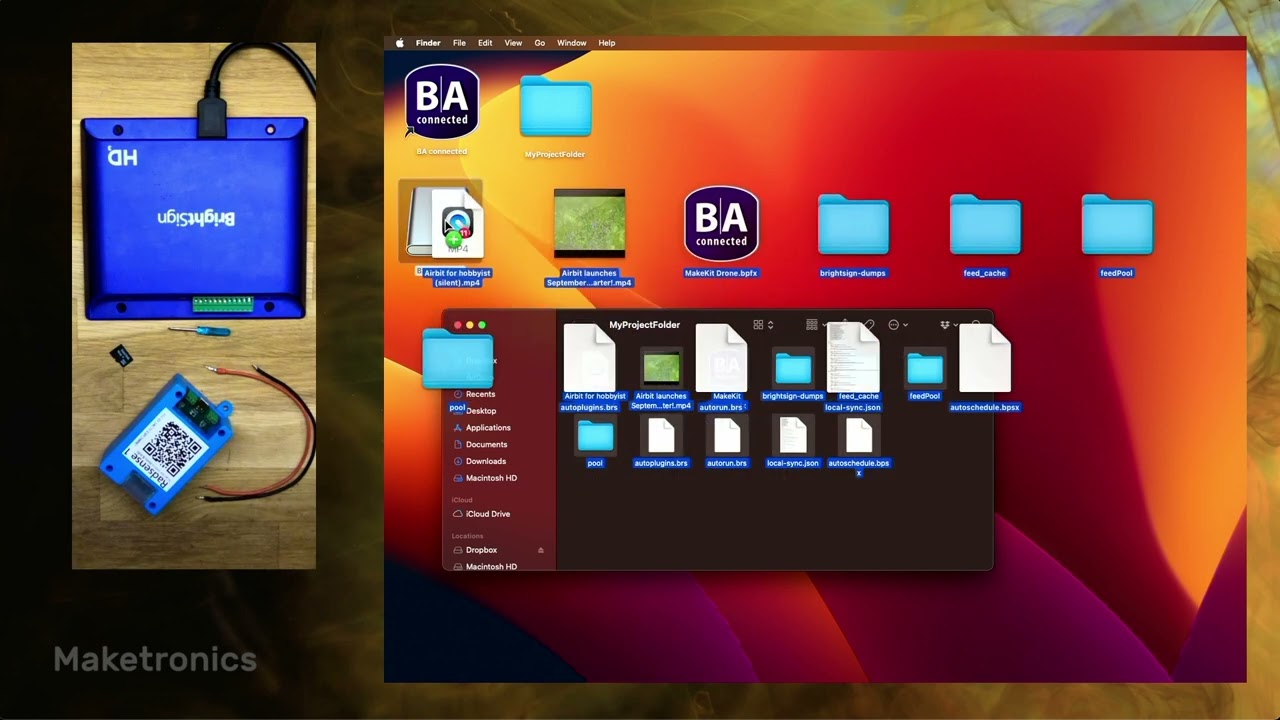Select second-row autorun.brs file icon in Finder
Screen dimensions: 1280x720
point(727,437)
